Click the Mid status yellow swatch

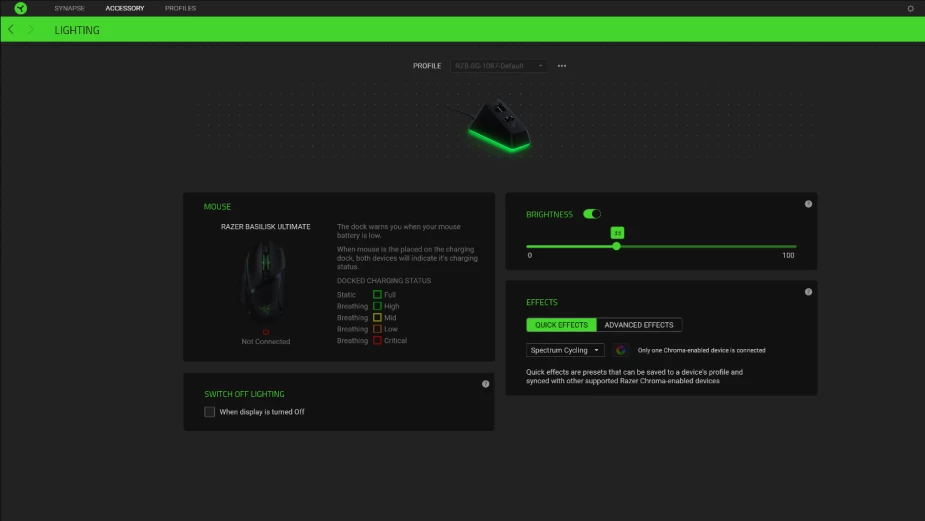(x=377, y=317)
